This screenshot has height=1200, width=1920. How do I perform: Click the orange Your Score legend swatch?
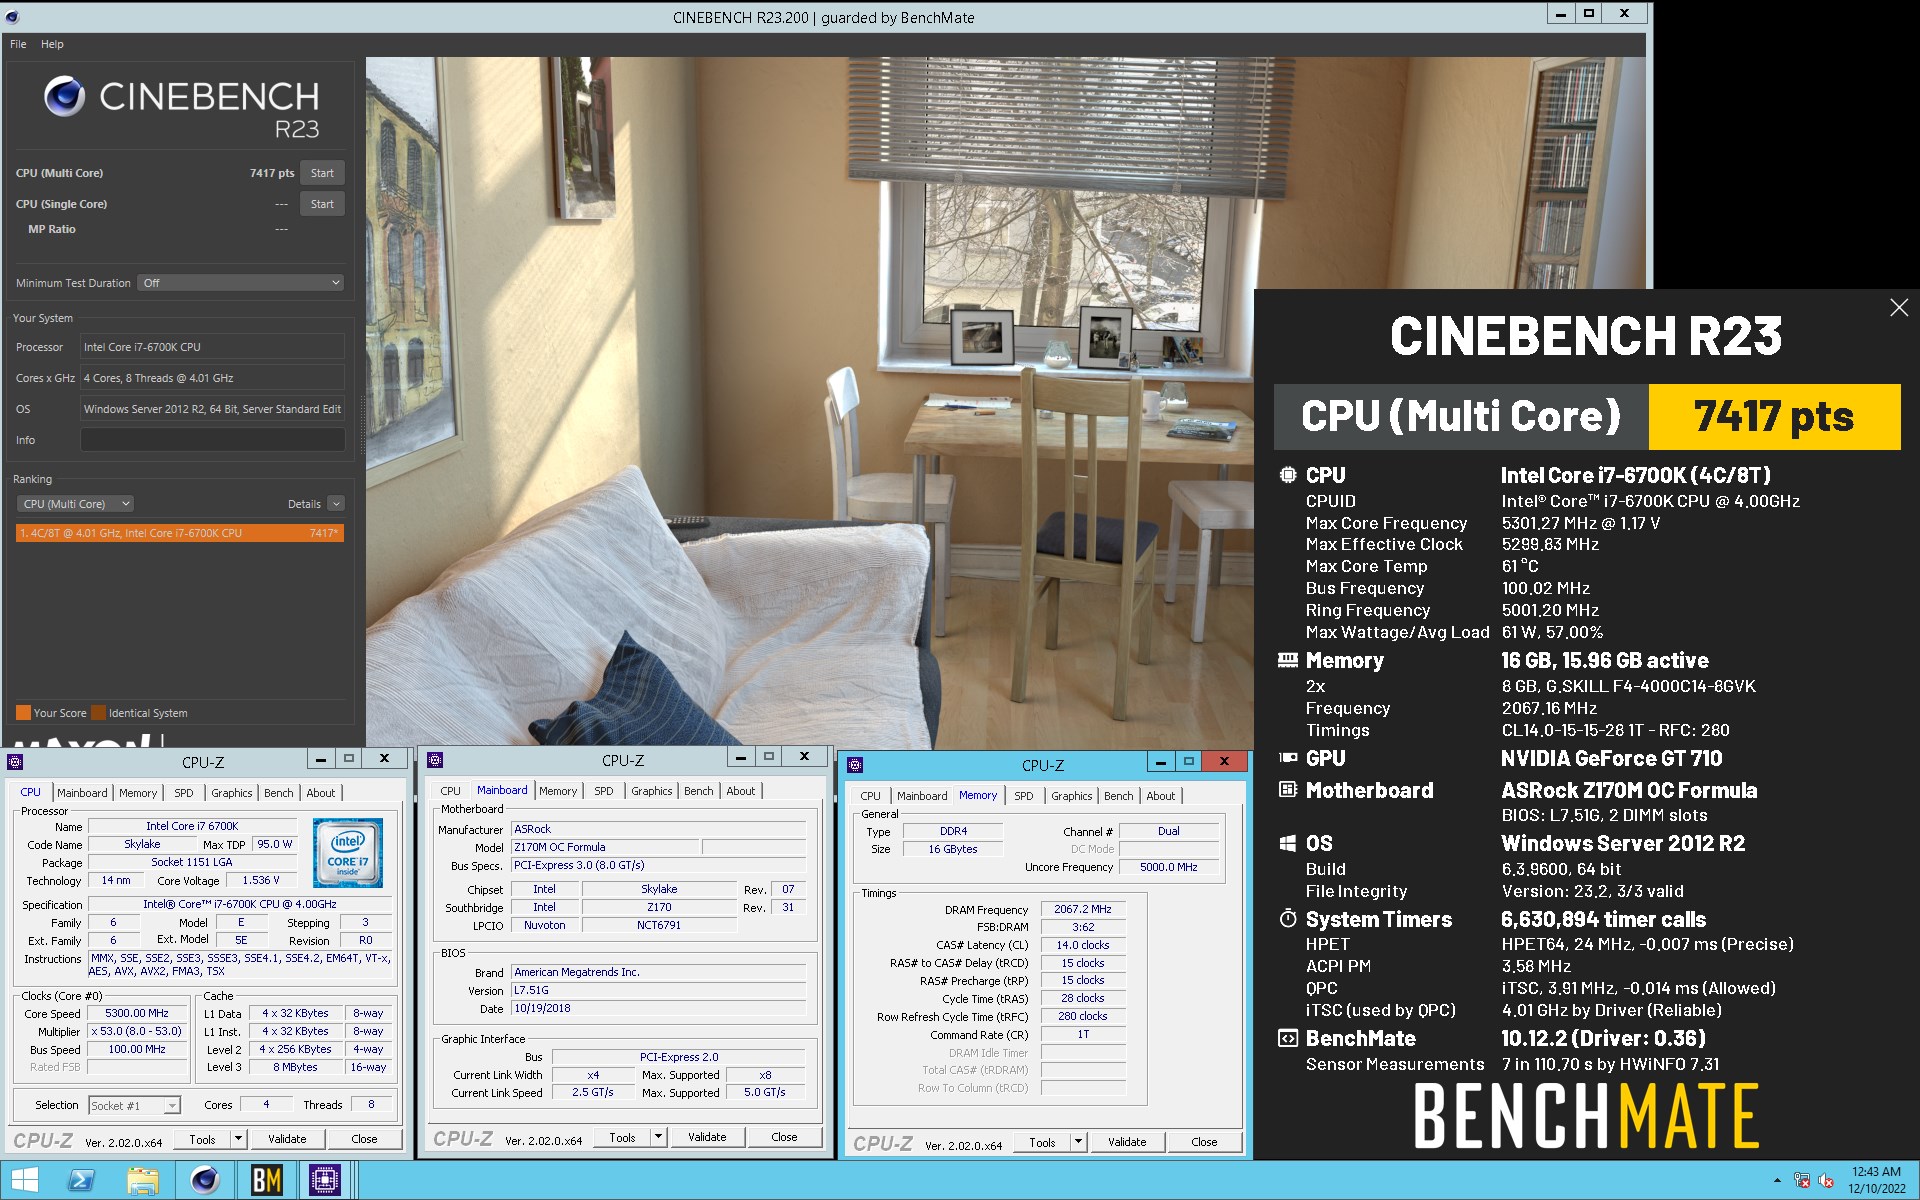tap(23, 713)
